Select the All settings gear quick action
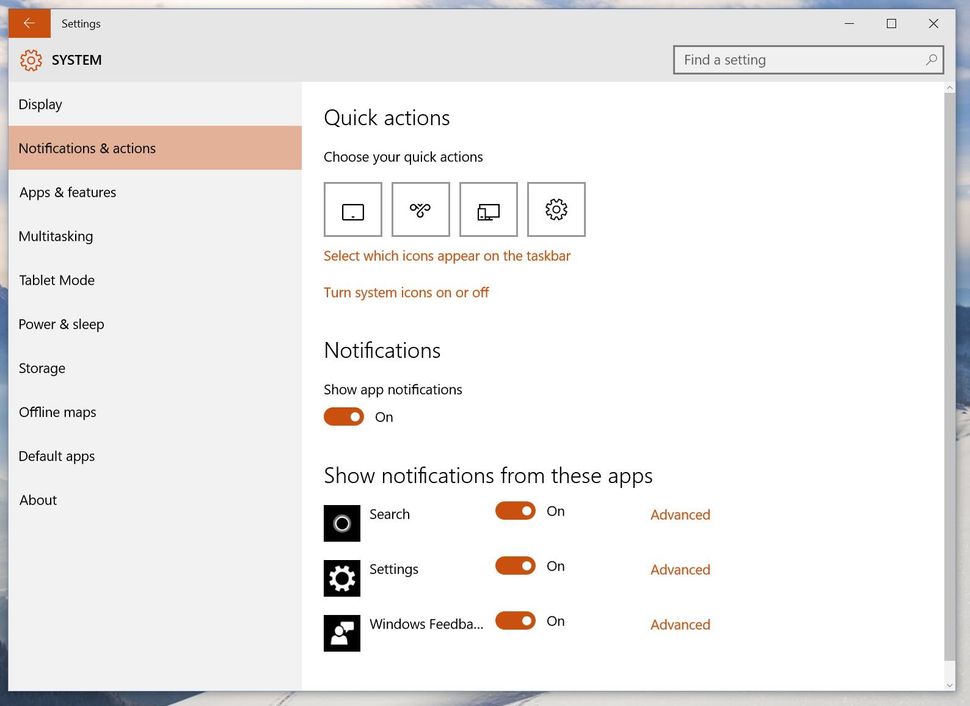This screenshot has height=706, width=970. click(556, 209)
